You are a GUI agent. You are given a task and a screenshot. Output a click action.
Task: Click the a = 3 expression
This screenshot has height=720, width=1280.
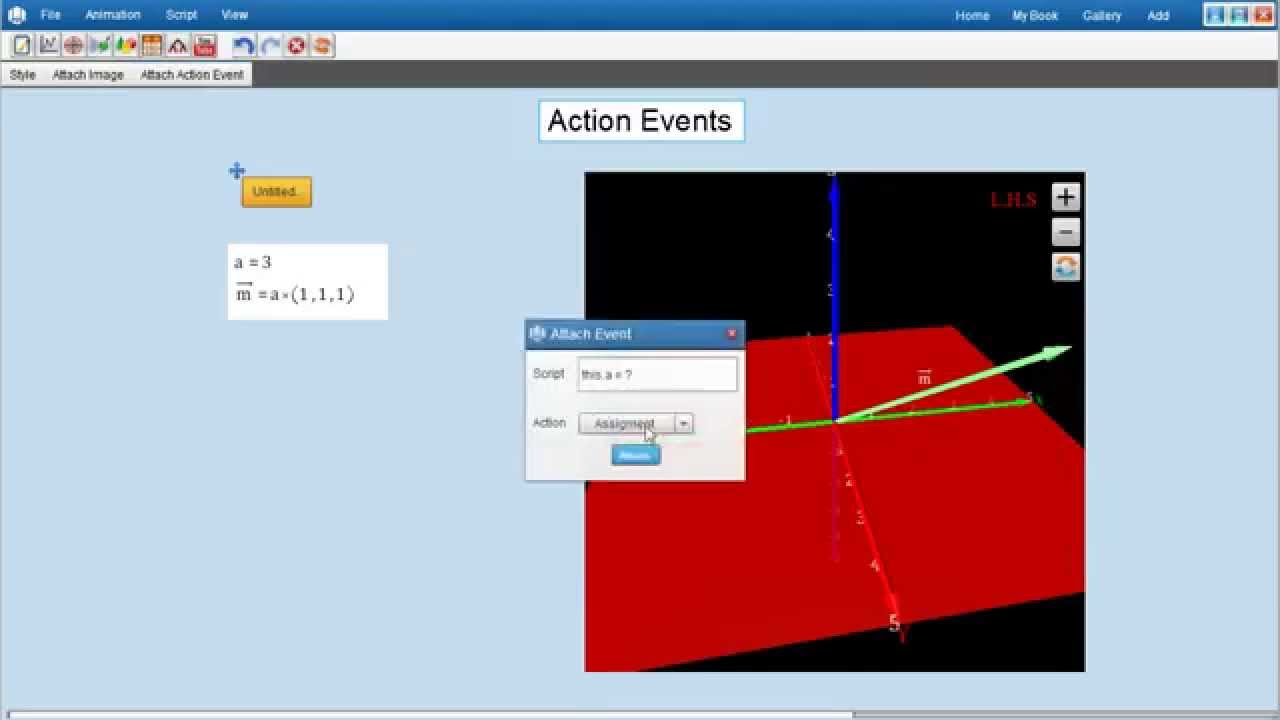253,263
